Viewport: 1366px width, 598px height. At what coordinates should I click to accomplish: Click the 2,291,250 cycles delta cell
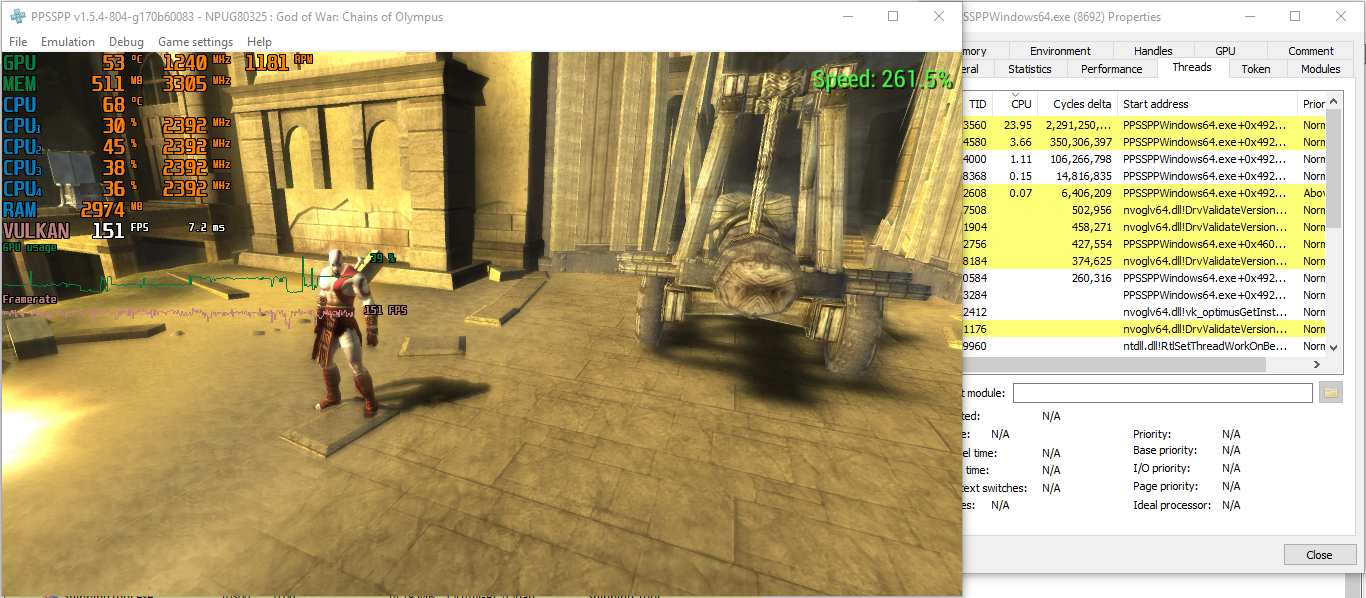point(1078,125)
